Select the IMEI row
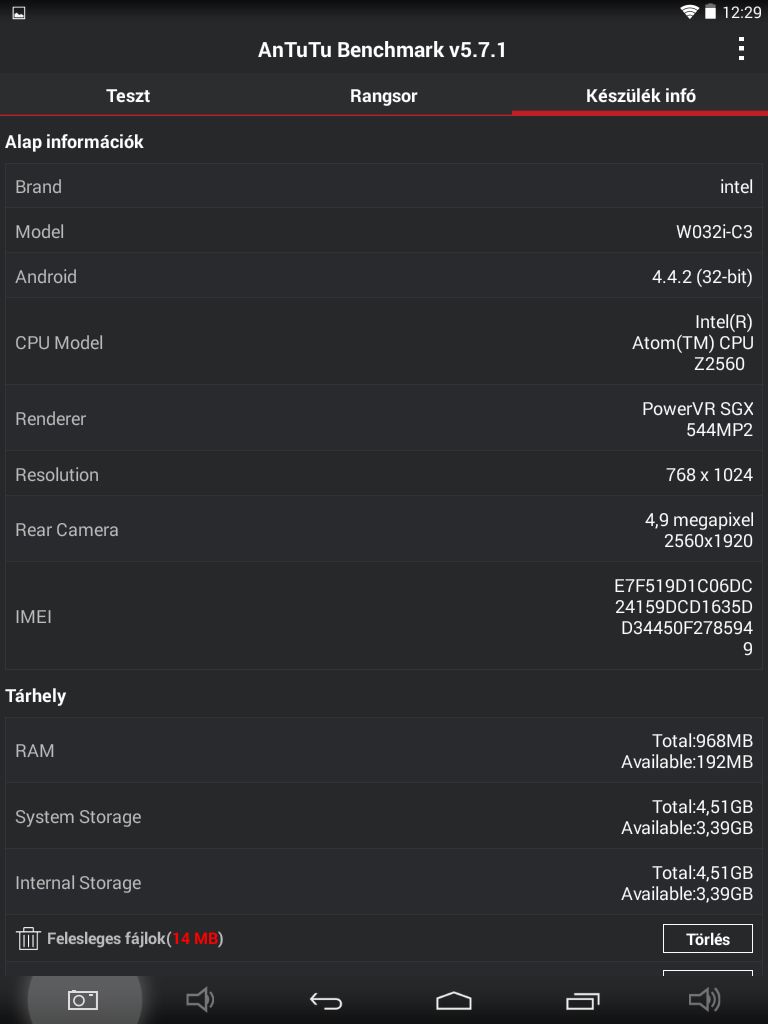Image resolution: width=768 pixels, height=1024 pixels. [x=384, y=616]
